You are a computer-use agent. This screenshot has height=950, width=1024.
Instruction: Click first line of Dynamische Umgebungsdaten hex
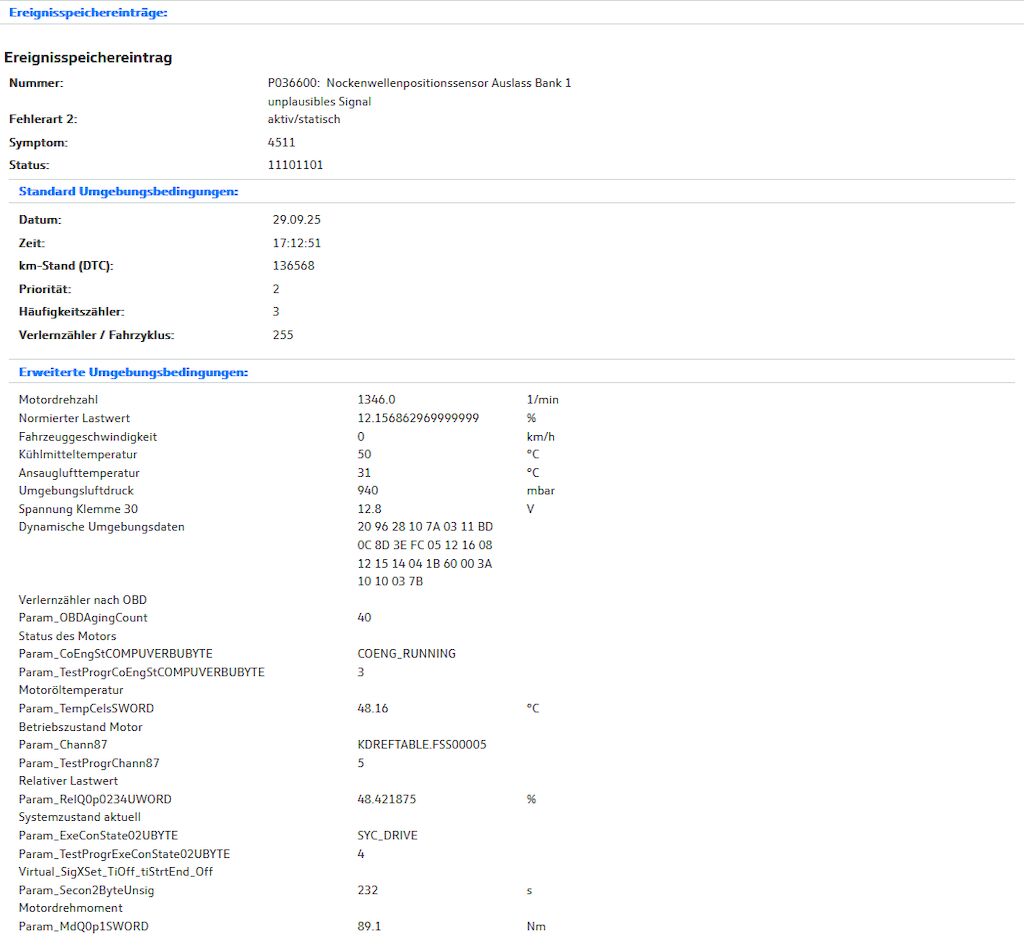pyautogui.click(x=424, y=527)
